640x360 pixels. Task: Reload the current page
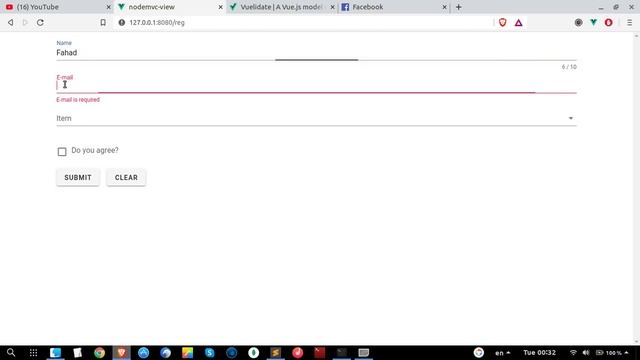[x=40, y=22]
